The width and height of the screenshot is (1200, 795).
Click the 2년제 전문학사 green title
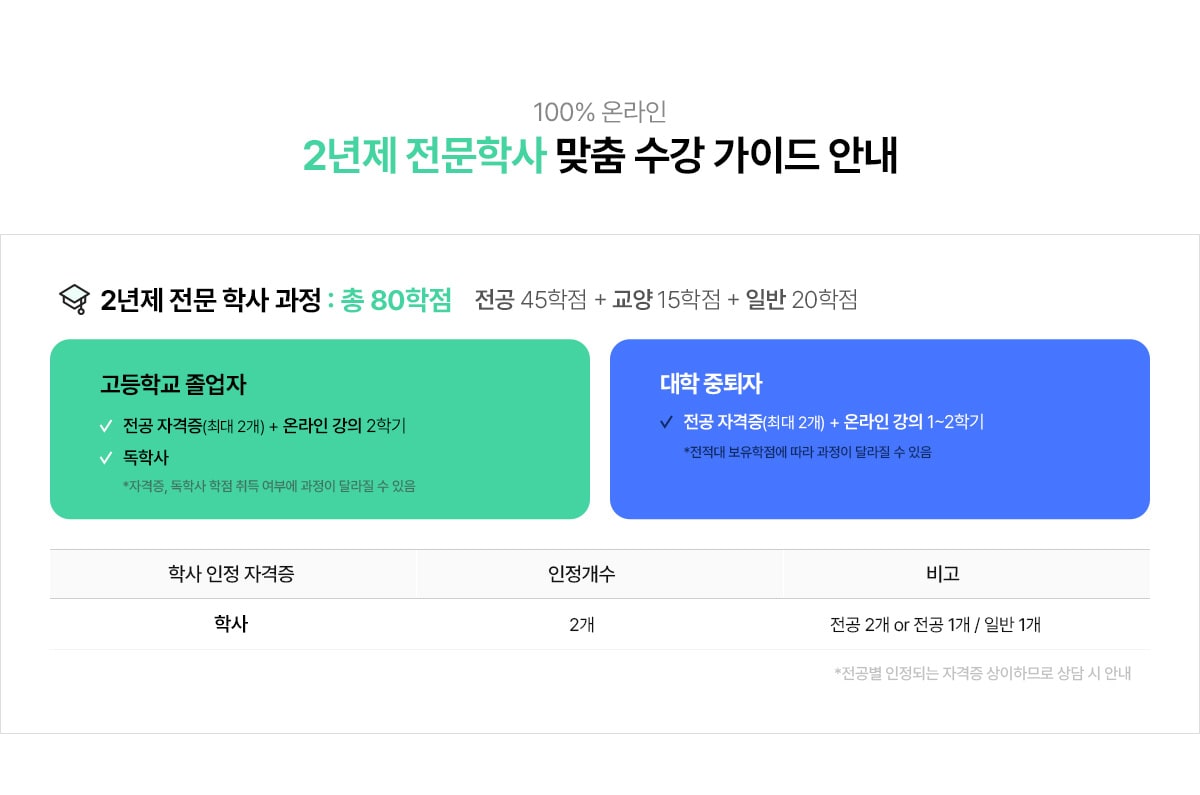click(424, 157)
